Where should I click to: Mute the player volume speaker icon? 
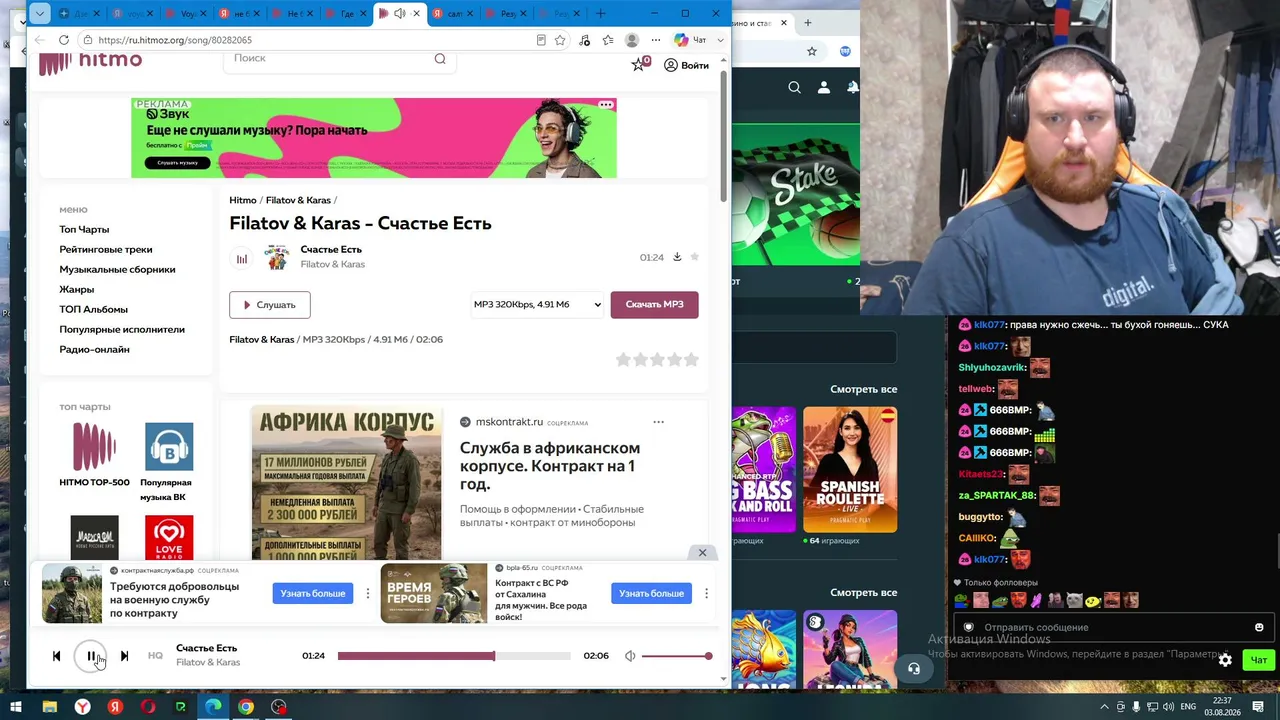[x=630, y=656]
